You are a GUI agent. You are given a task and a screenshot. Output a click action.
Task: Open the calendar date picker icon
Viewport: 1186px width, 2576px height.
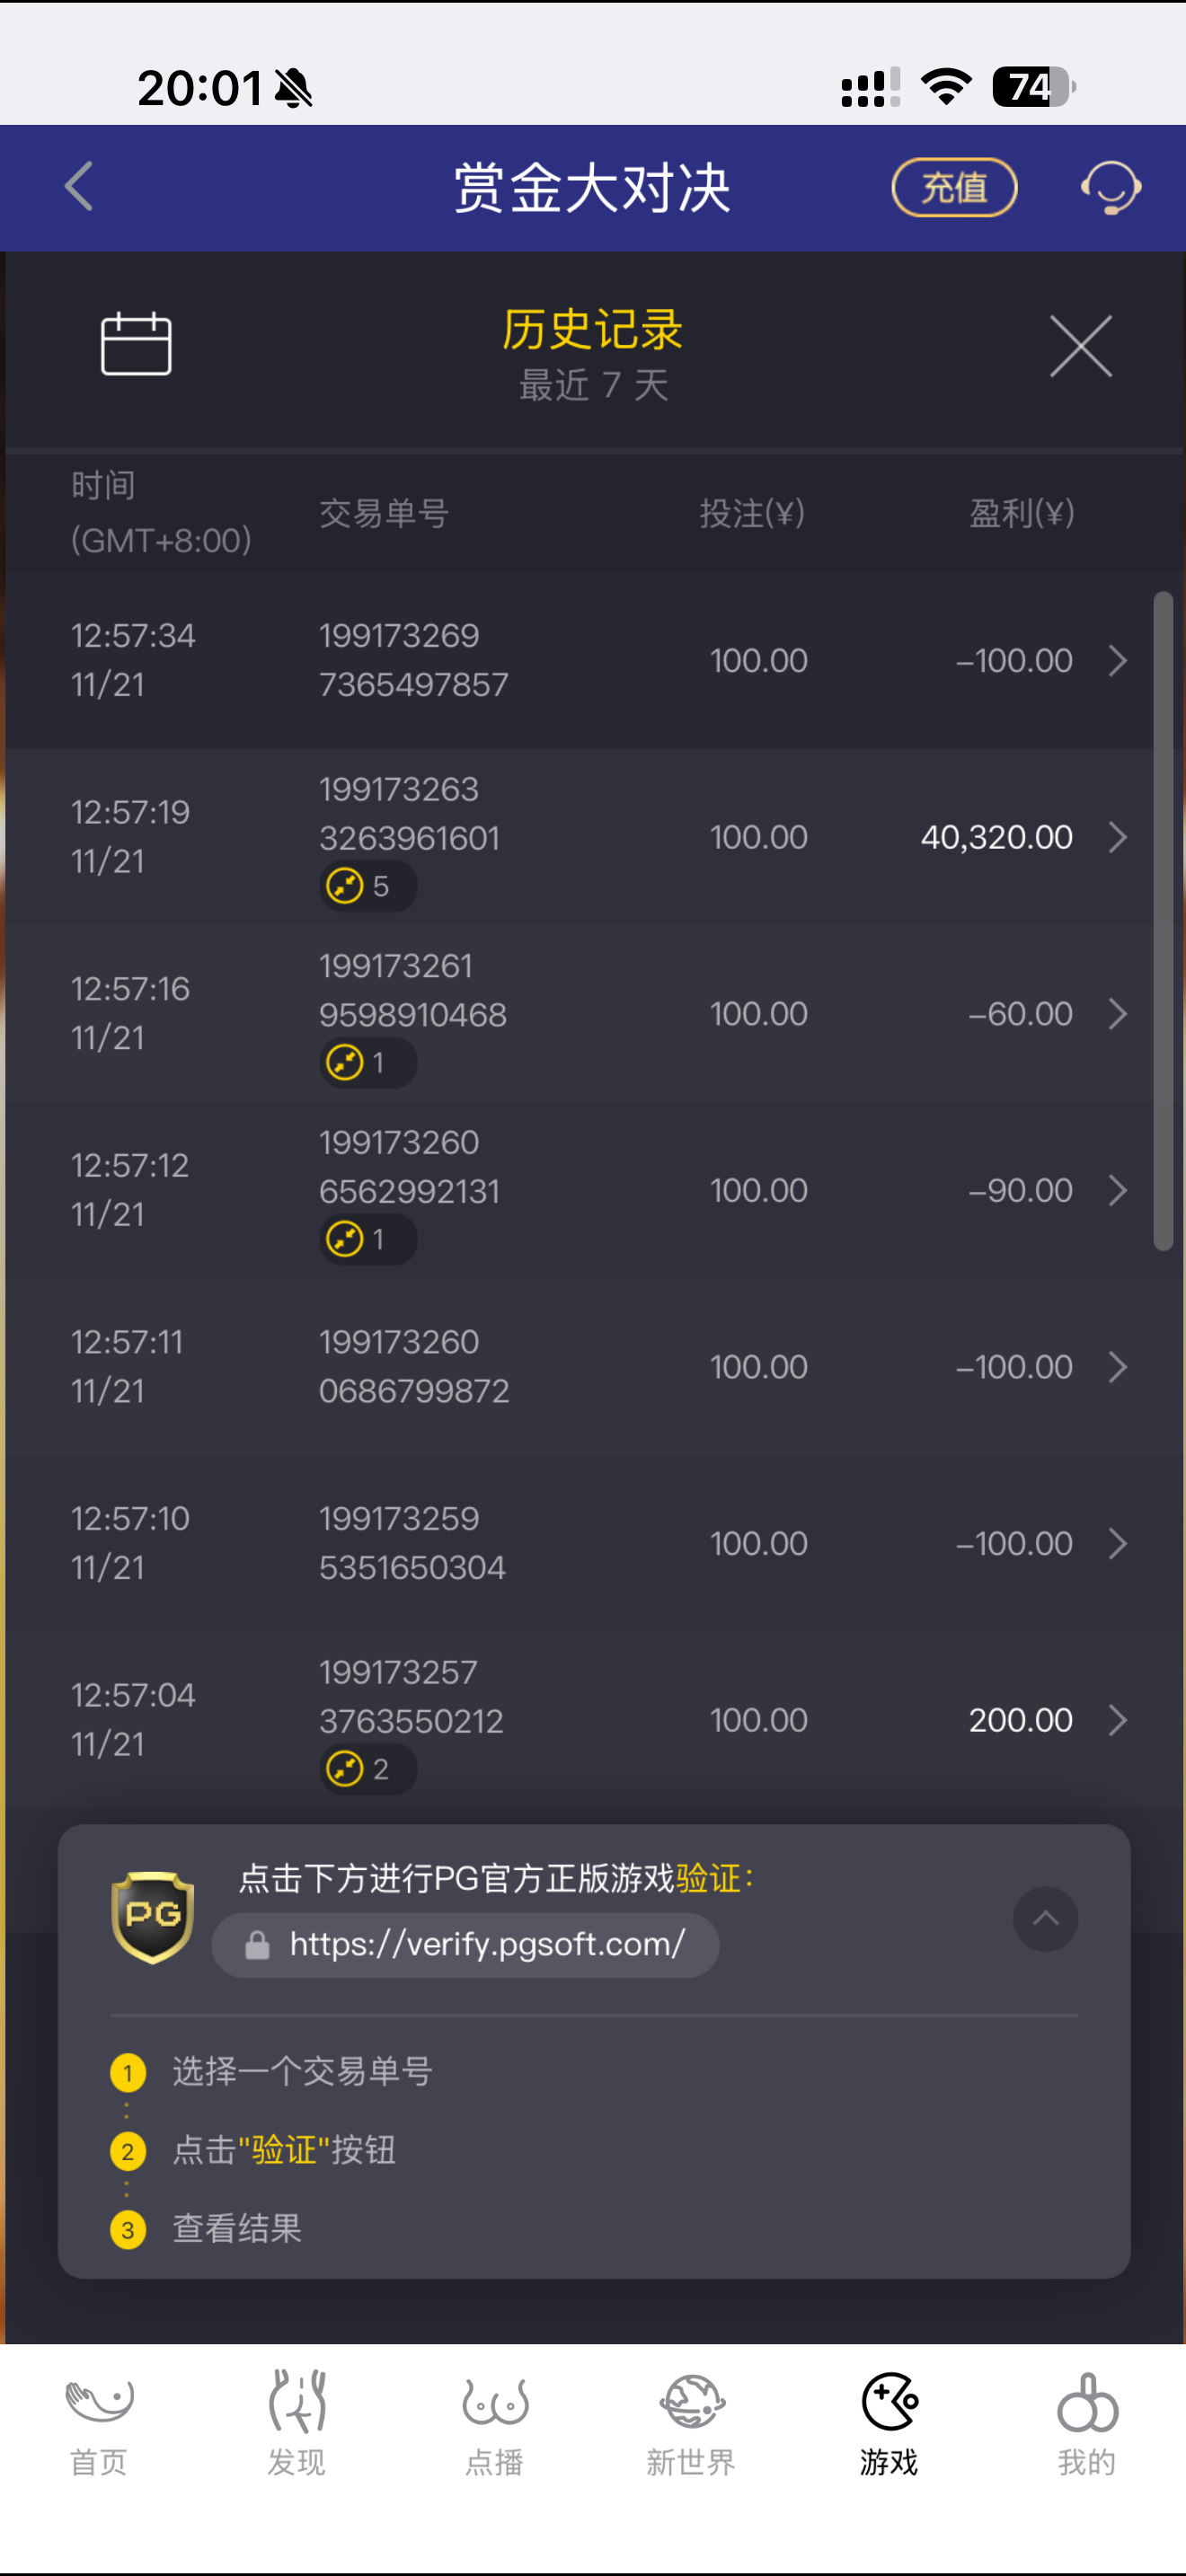point(136,344)
